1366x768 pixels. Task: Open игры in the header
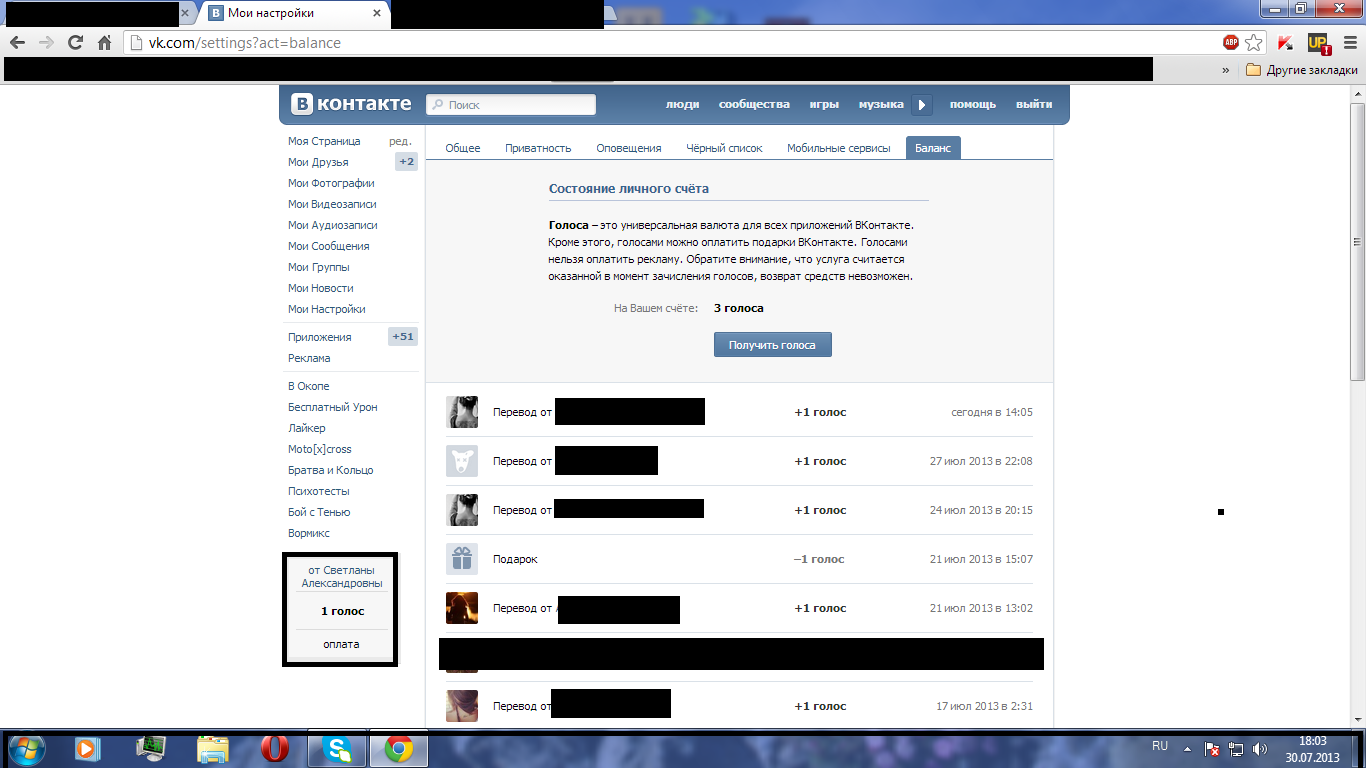click(x=824, y=104)
